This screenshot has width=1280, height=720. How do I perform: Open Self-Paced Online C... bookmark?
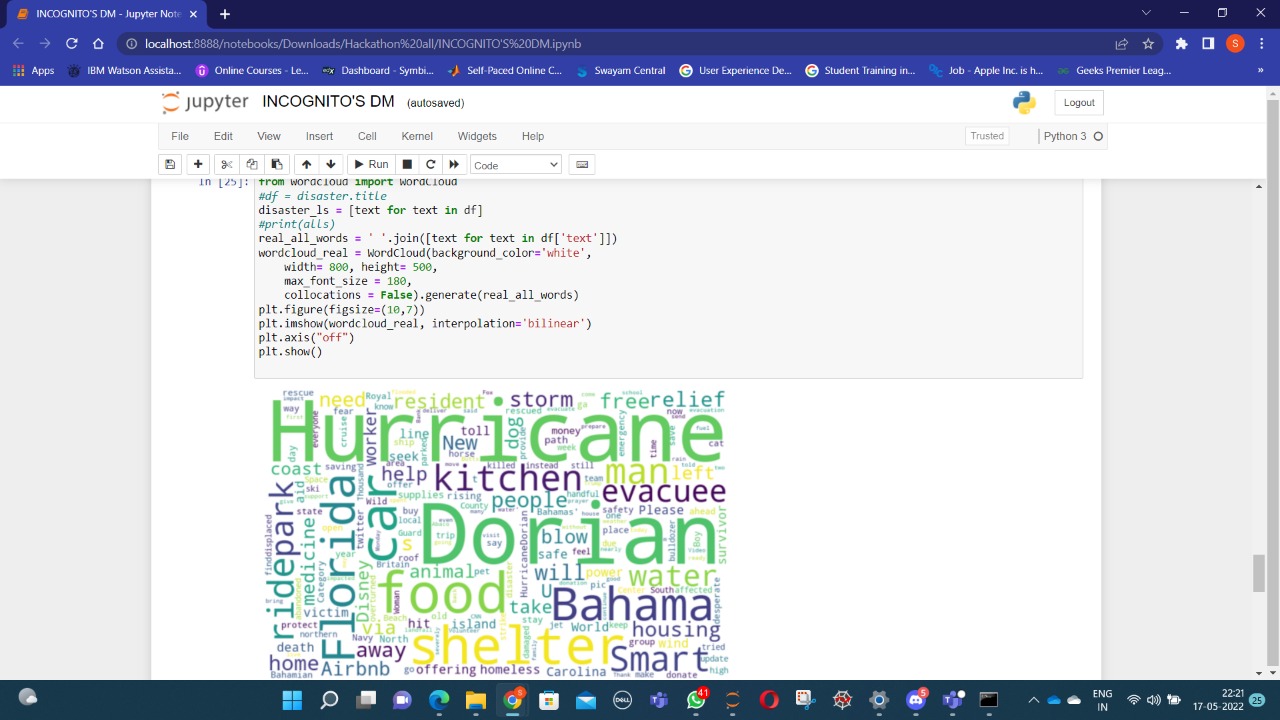point(505,70)
